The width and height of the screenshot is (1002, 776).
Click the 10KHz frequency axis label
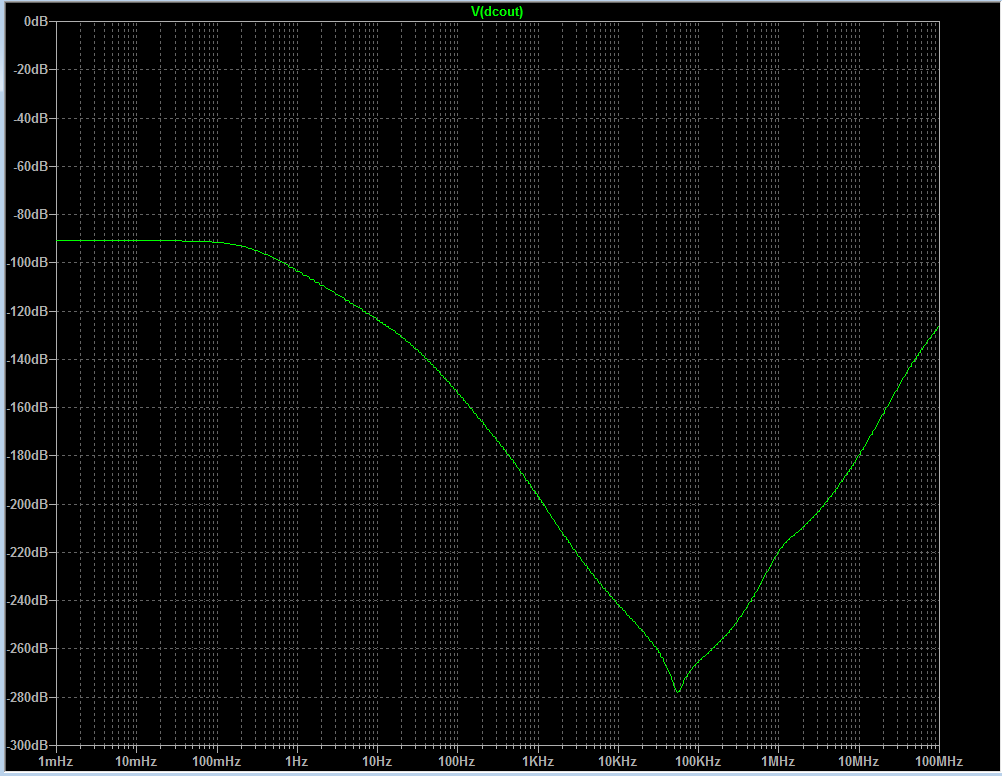617,761
